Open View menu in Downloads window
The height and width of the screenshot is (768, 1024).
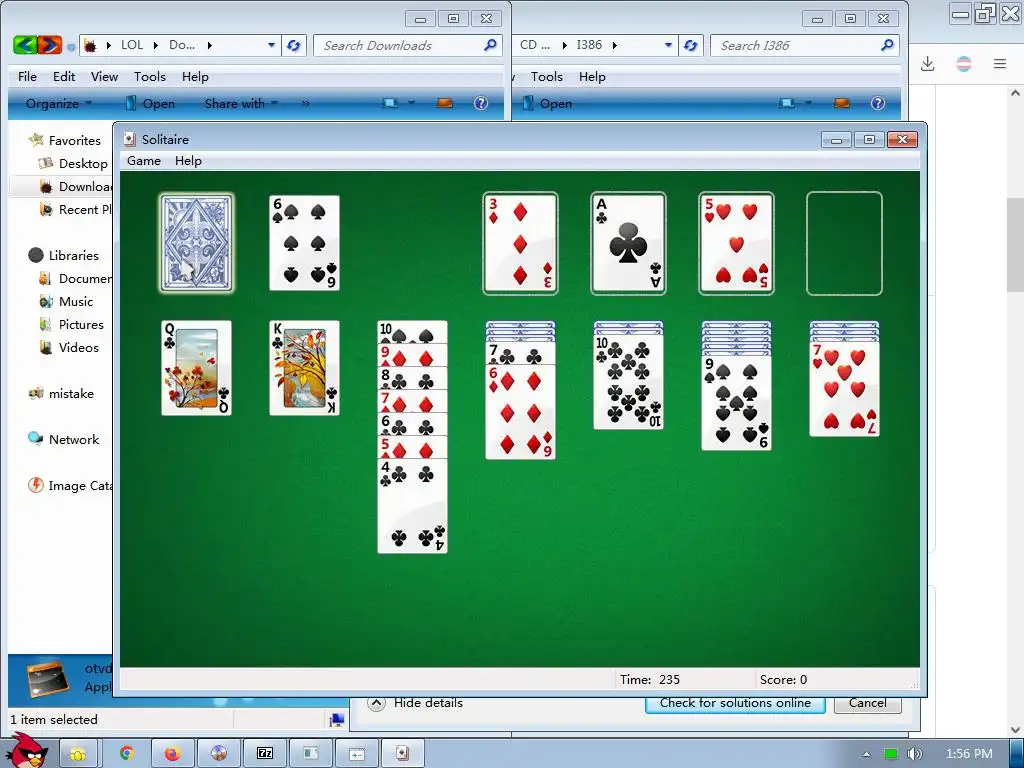[104, 76]
